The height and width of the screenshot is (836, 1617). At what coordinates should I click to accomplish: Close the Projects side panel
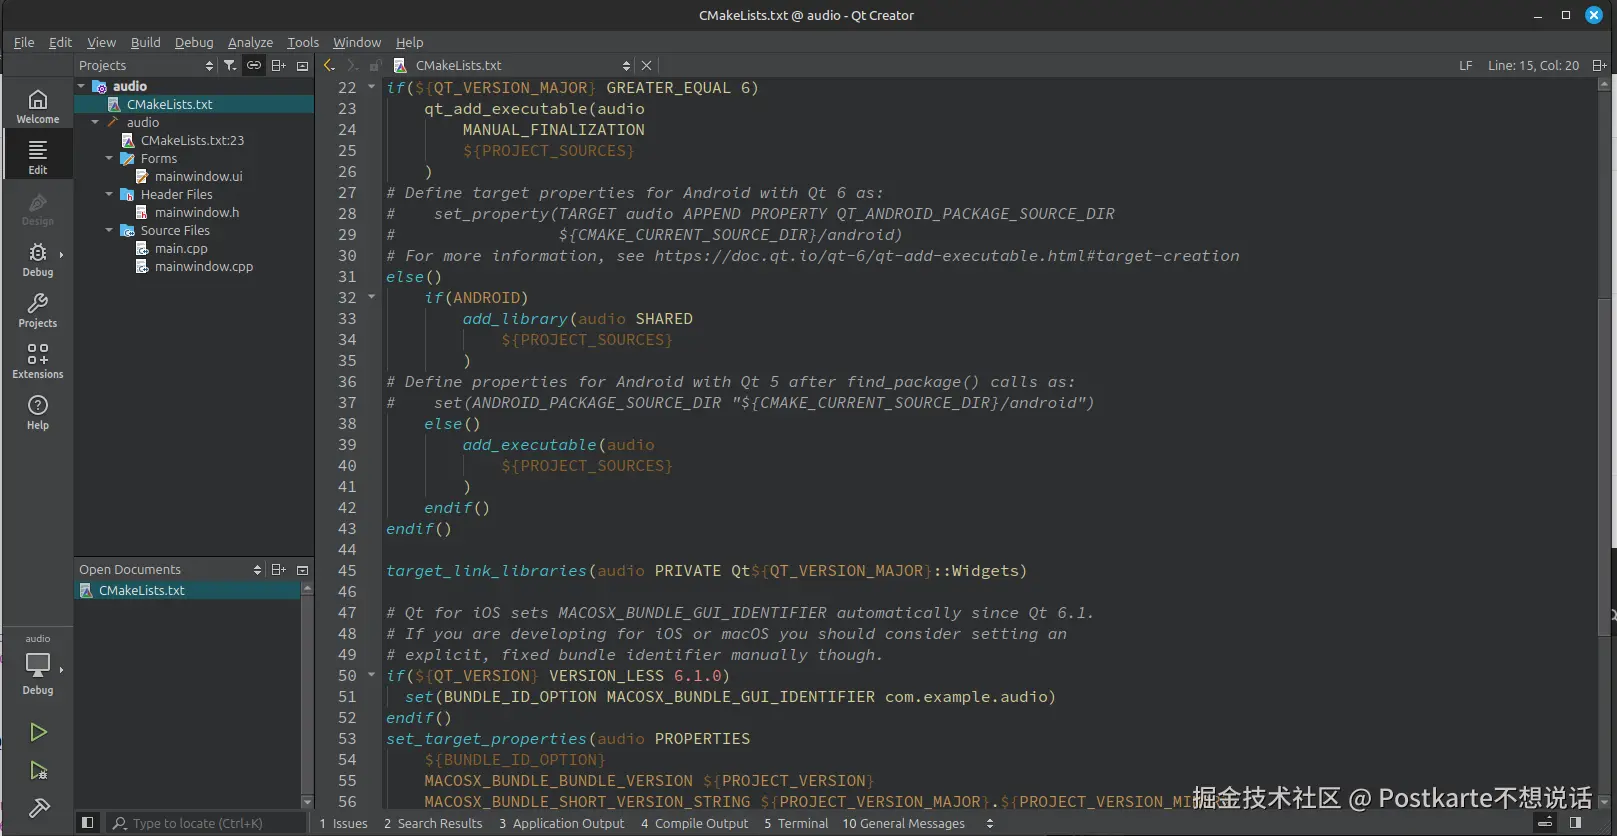coord(302,65)
